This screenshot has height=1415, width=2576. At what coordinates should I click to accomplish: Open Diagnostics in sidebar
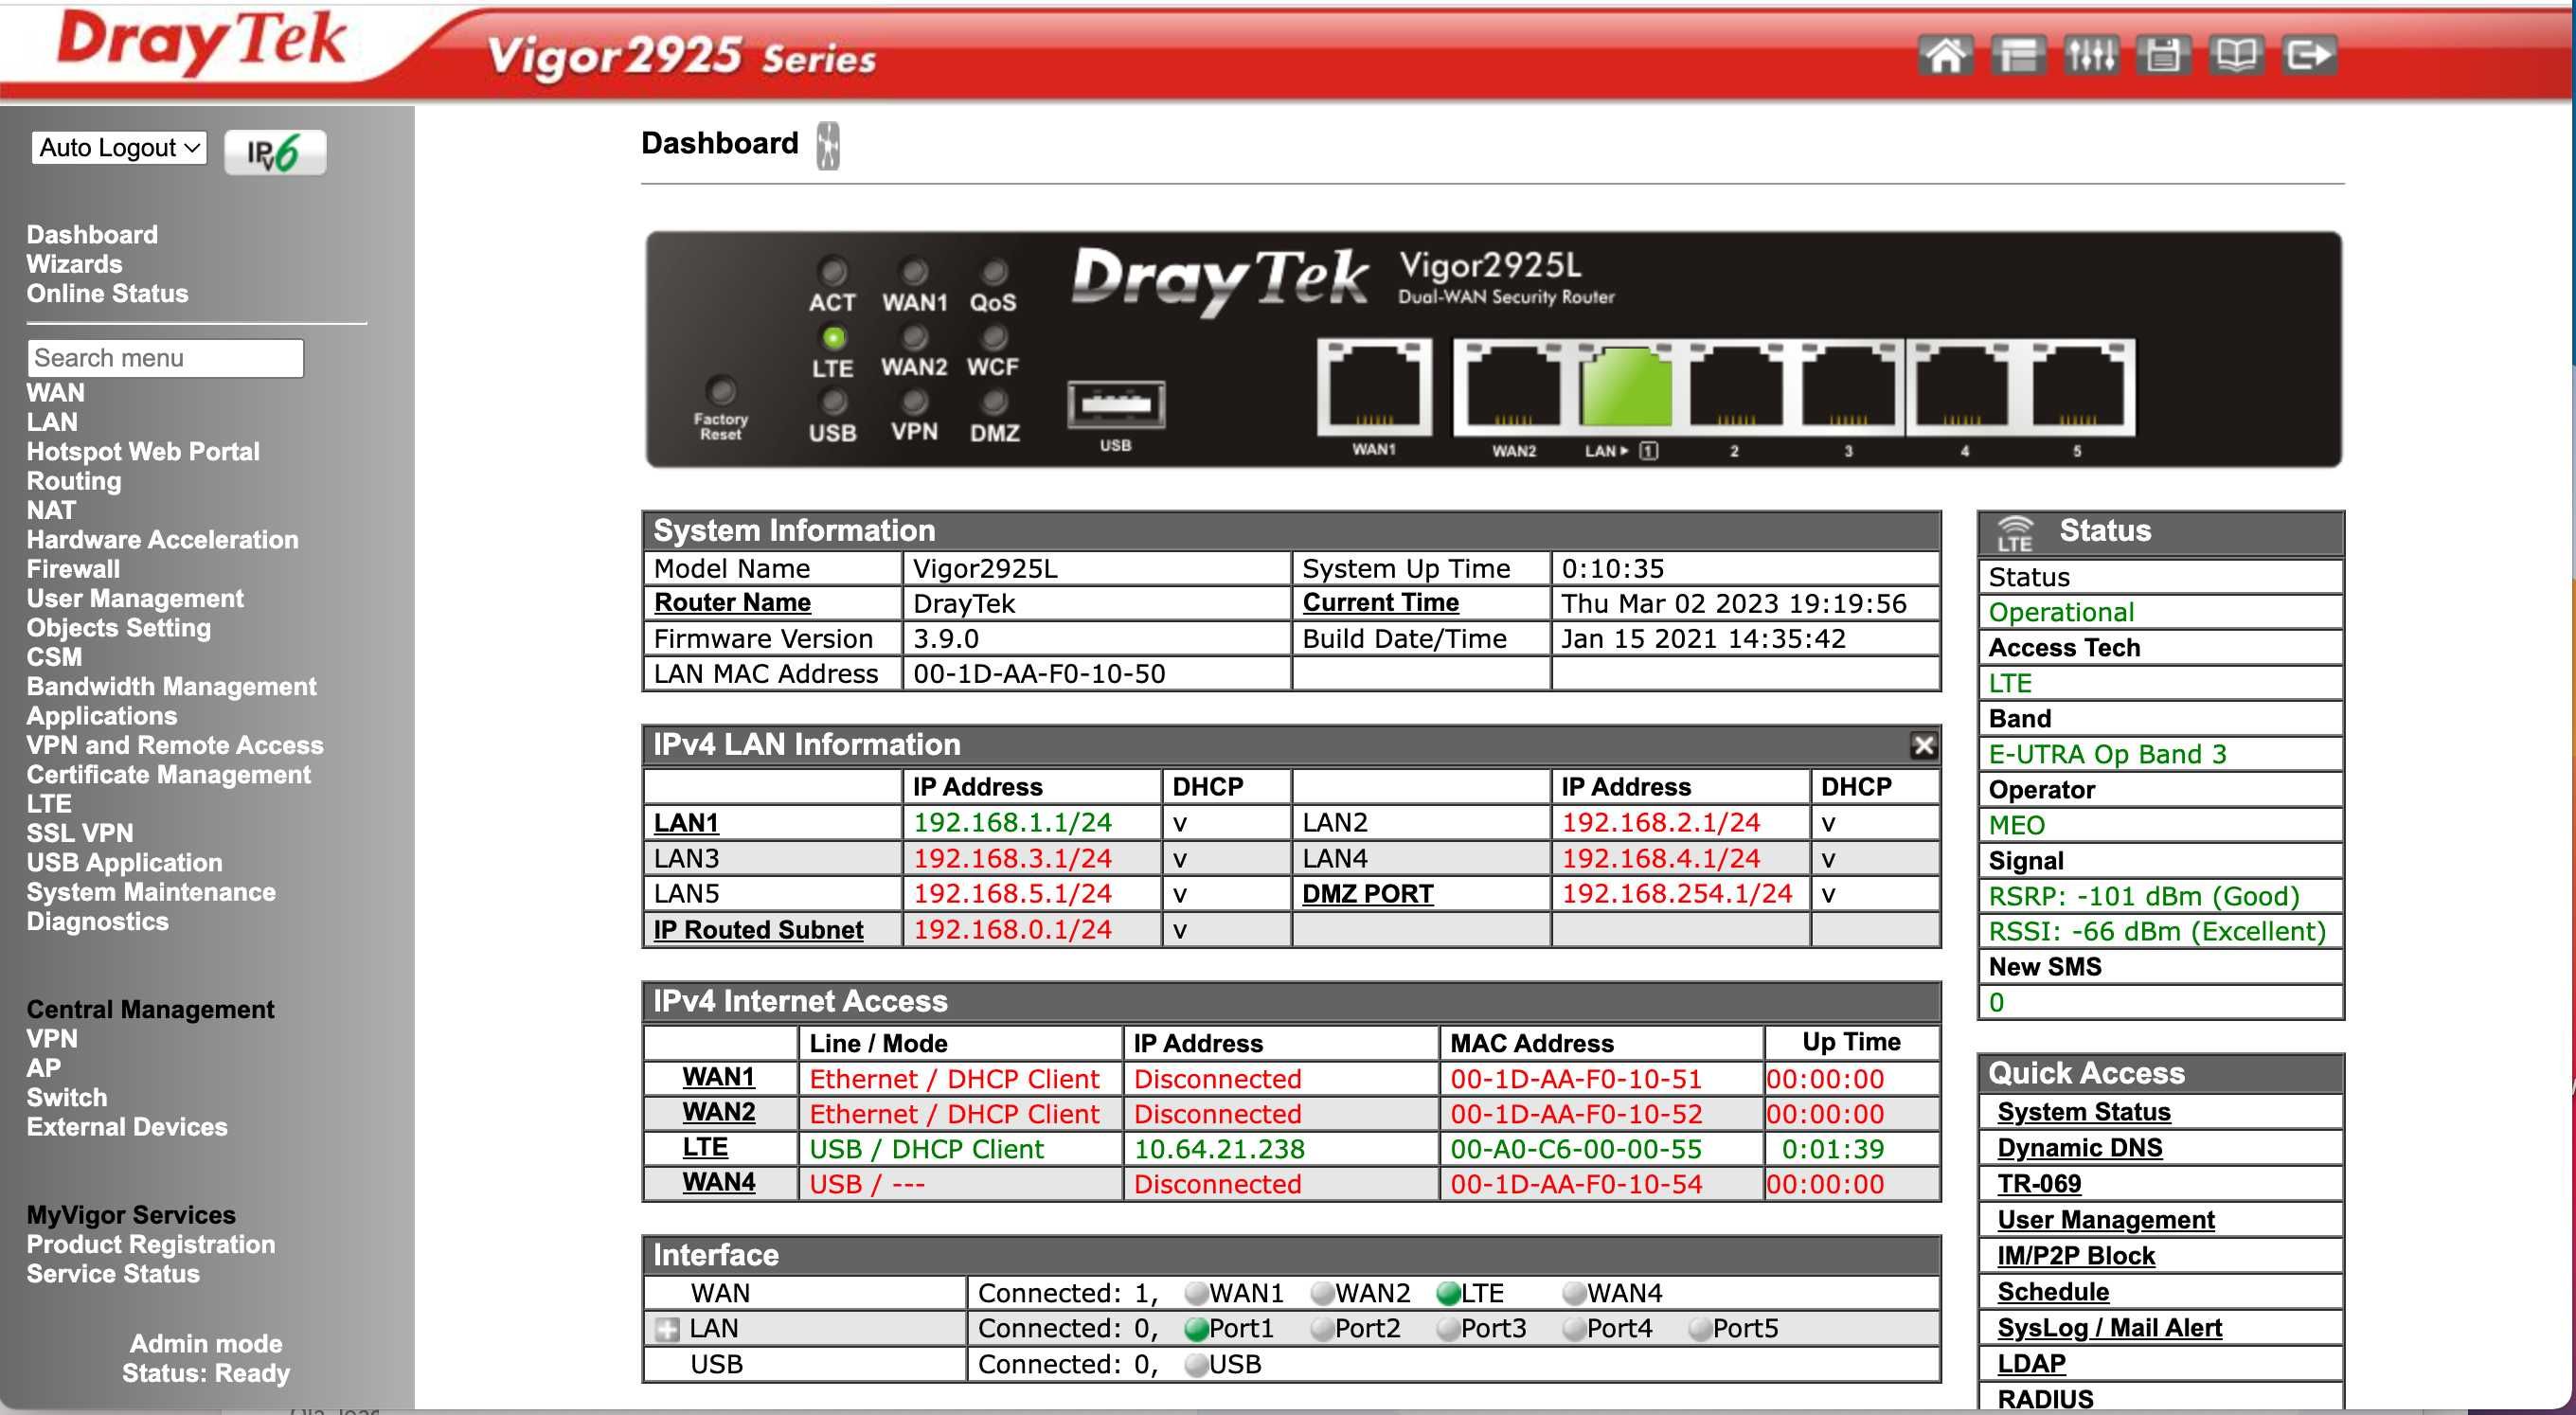(x=97, y=921)
